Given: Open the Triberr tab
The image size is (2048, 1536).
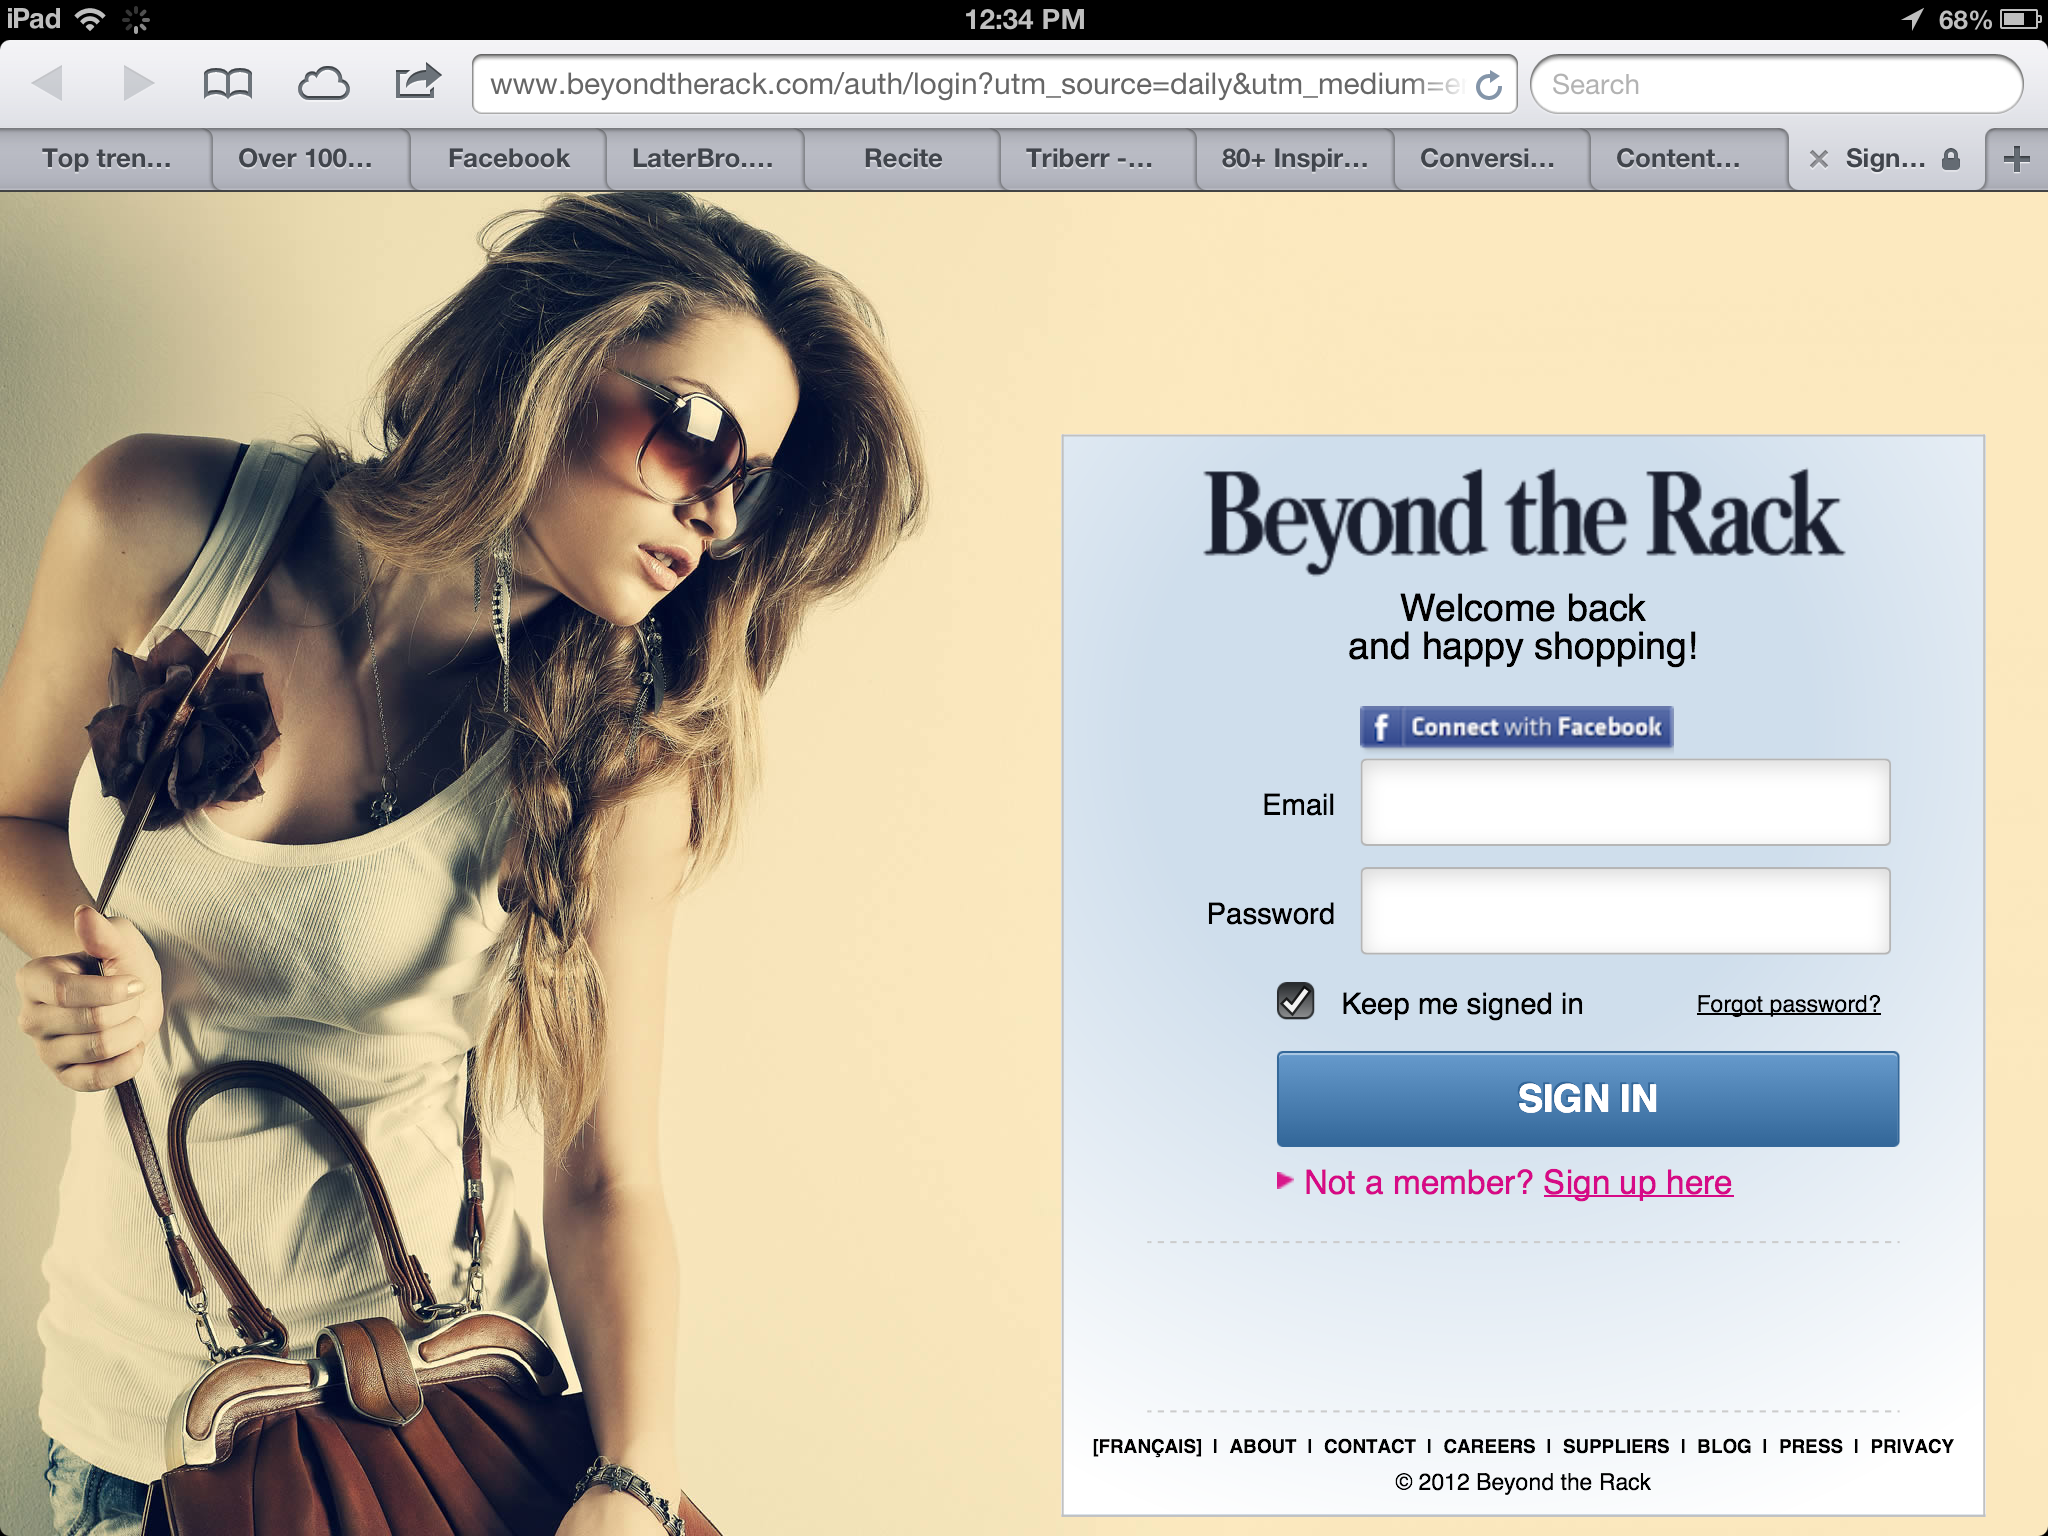Looking at the screenshot, I should (x=1089, y=159).
